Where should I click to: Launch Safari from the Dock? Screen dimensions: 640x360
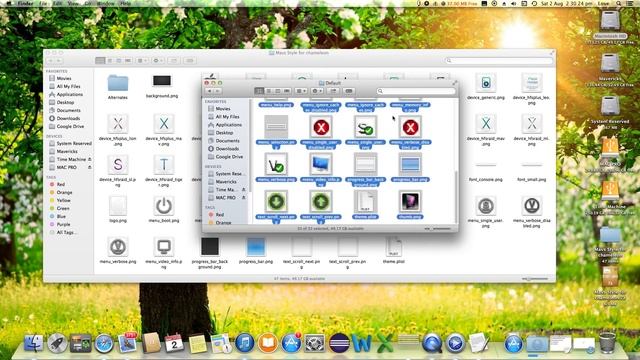[x=104, y=343]
